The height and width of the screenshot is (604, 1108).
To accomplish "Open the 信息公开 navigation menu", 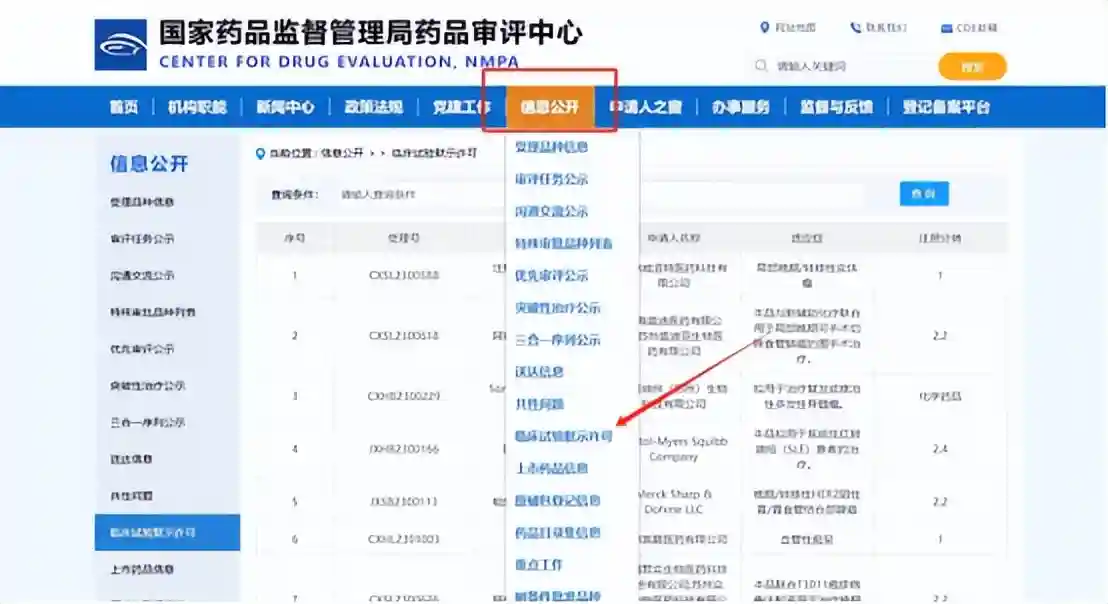I will tap(549, 107).
